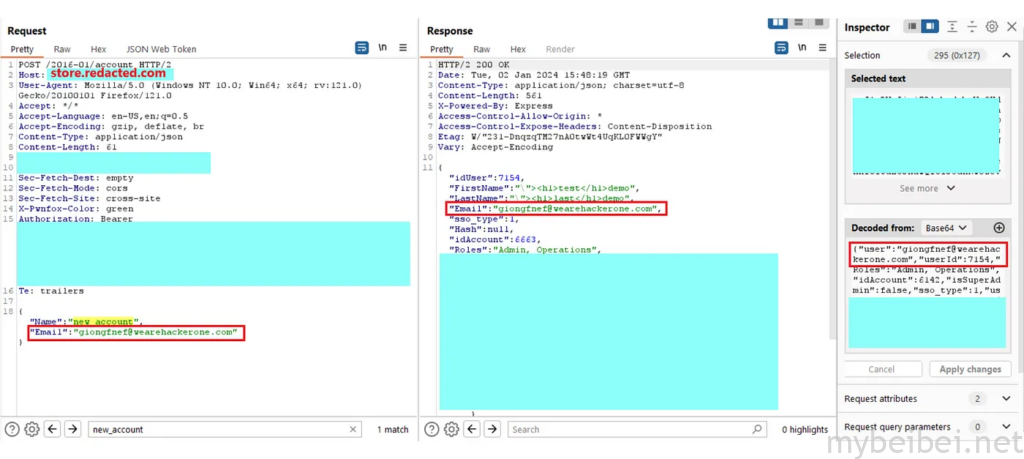Image resolution: width=1024 pixels, height=459 pixels.
Task: Toggle request message wrap icon
Action: (x=362, y=48)
